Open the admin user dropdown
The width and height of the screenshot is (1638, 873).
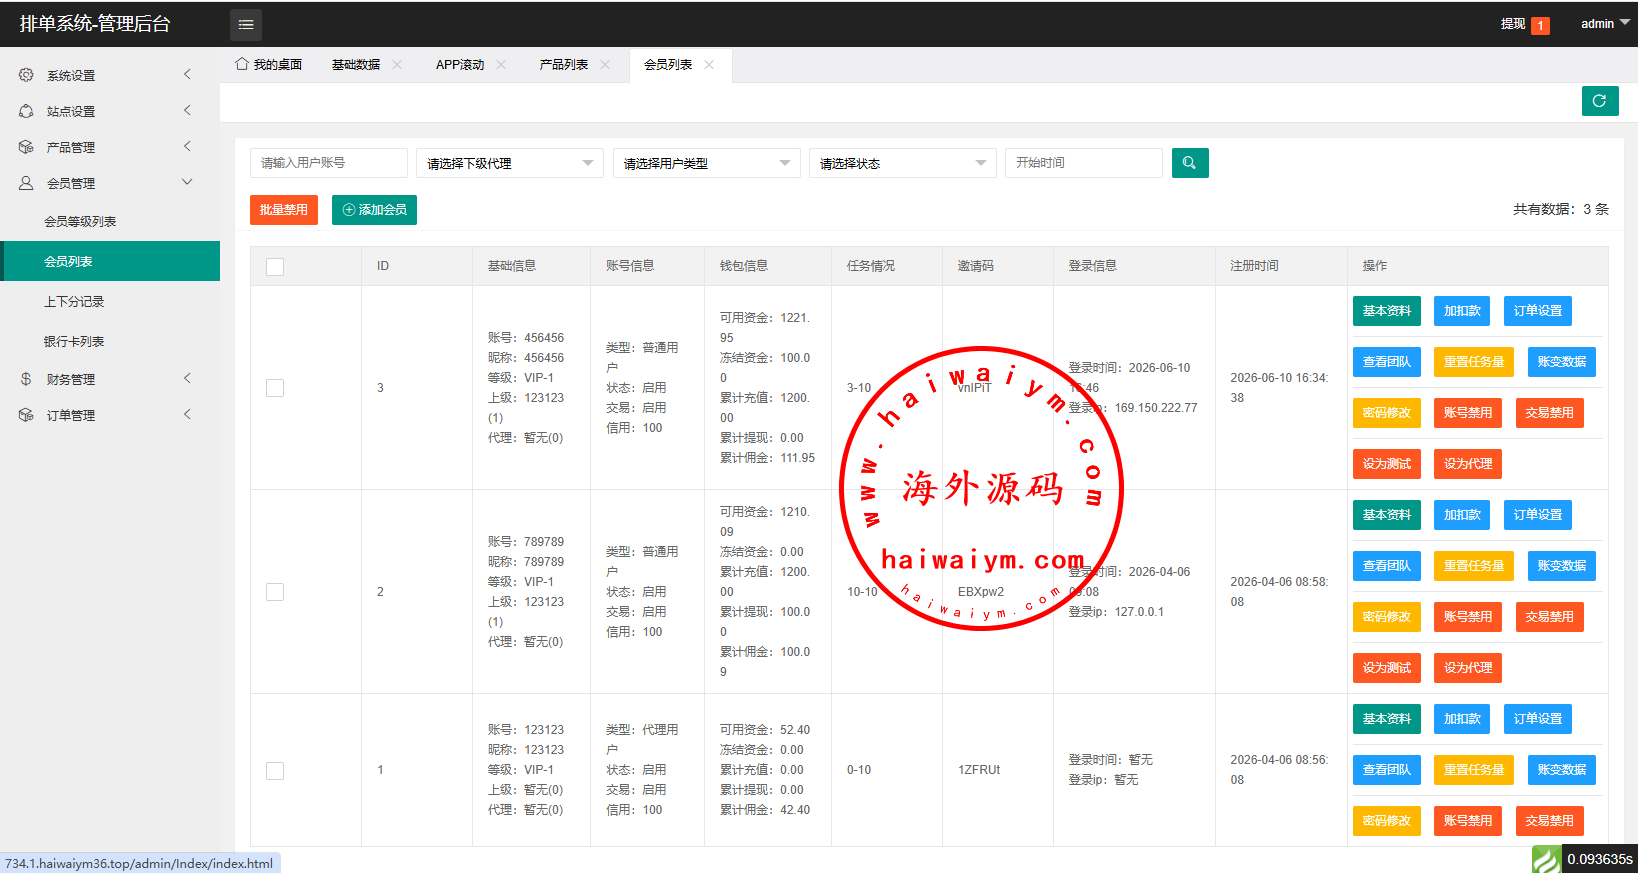point(1605,24)
